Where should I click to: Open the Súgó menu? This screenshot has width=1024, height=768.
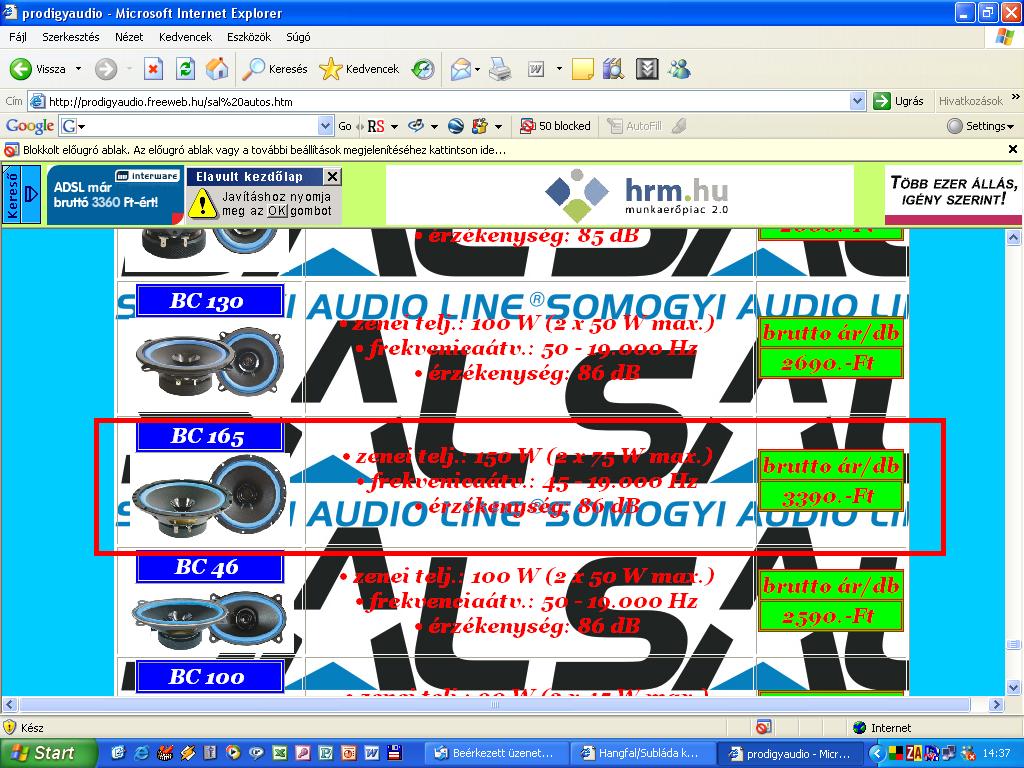298,37
